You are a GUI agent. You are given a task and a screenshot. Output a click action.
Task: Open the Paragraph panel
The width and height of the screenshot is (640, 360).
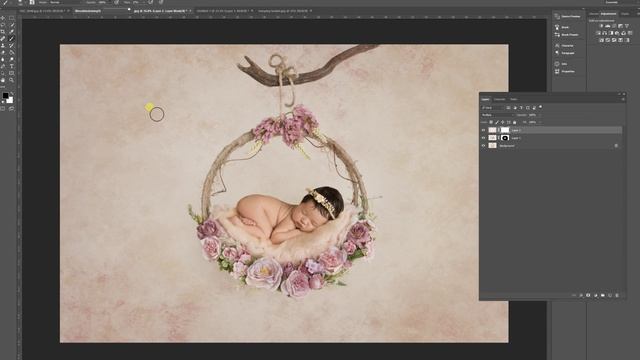(x=564, y=53)
